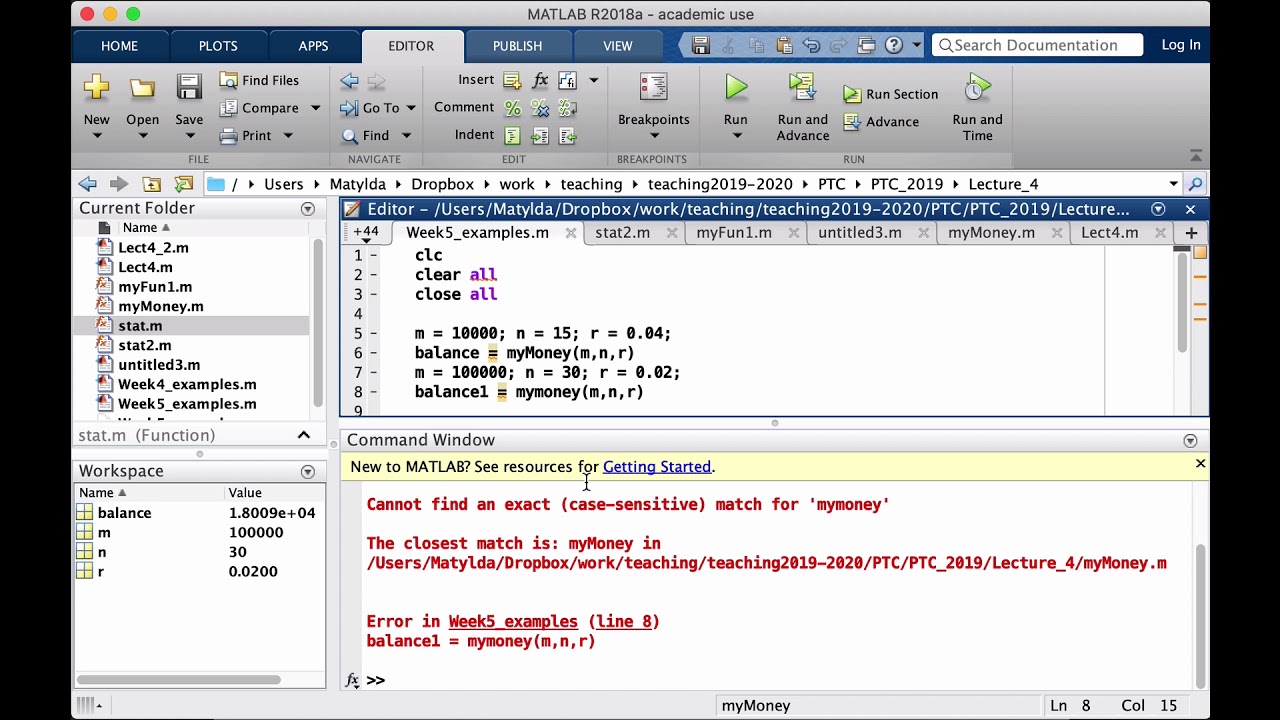The width and height of the screenshot is (1280, 720).
Task: Open Workspace panel actions menu
Action: (x=308, y=472)
